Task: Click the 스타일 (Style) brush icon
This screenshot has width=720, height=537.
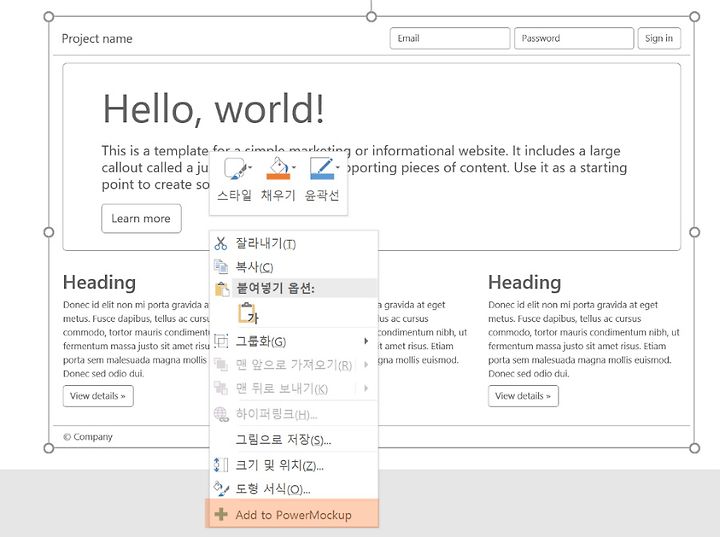Action: tap(235, 168)
